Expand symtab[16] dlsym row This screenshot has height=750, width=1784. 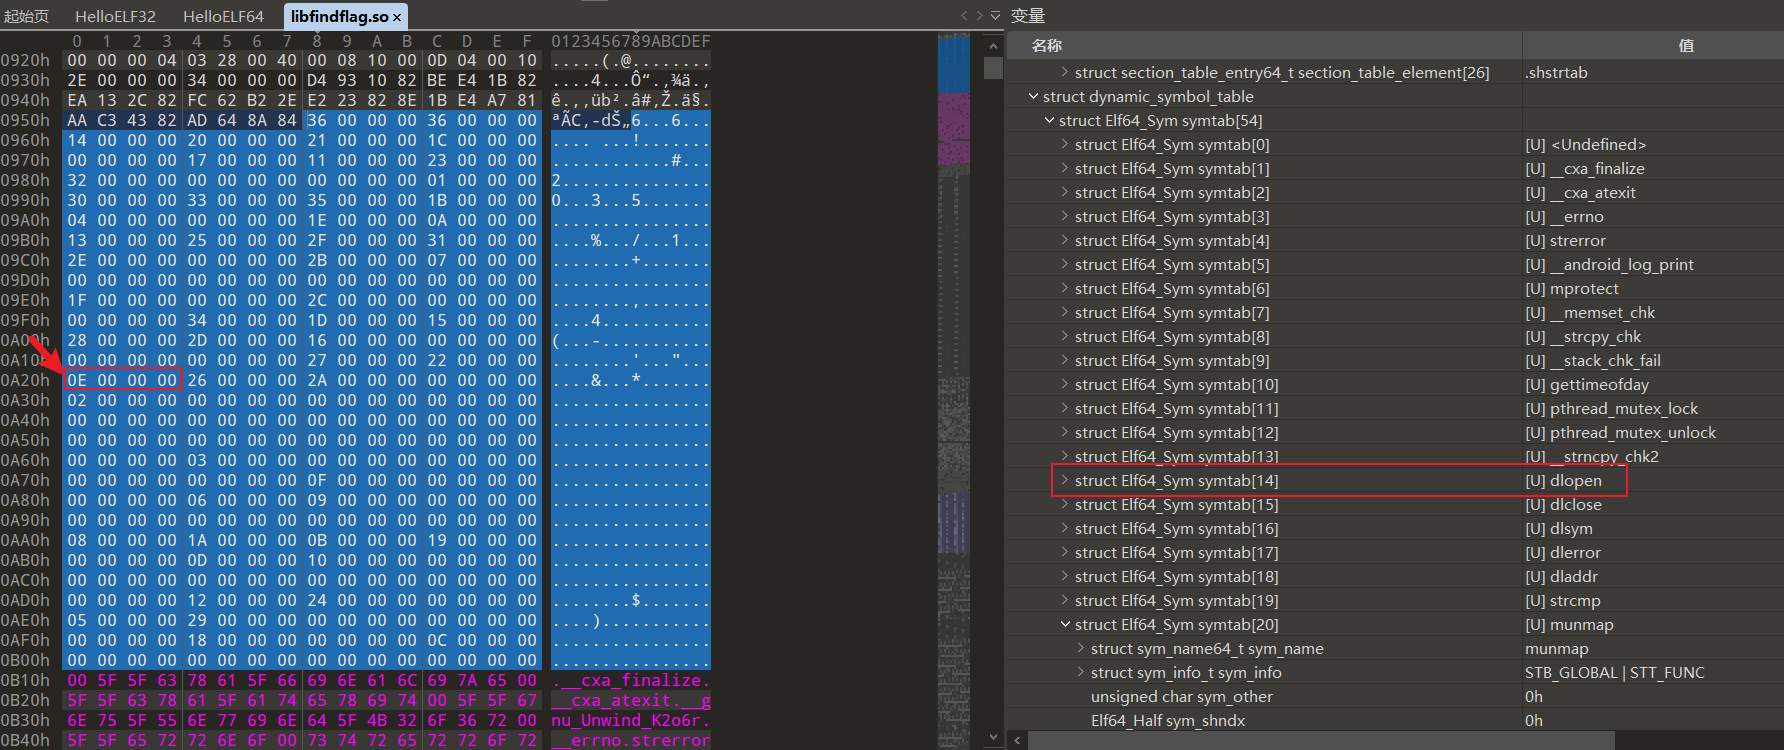1065,528
